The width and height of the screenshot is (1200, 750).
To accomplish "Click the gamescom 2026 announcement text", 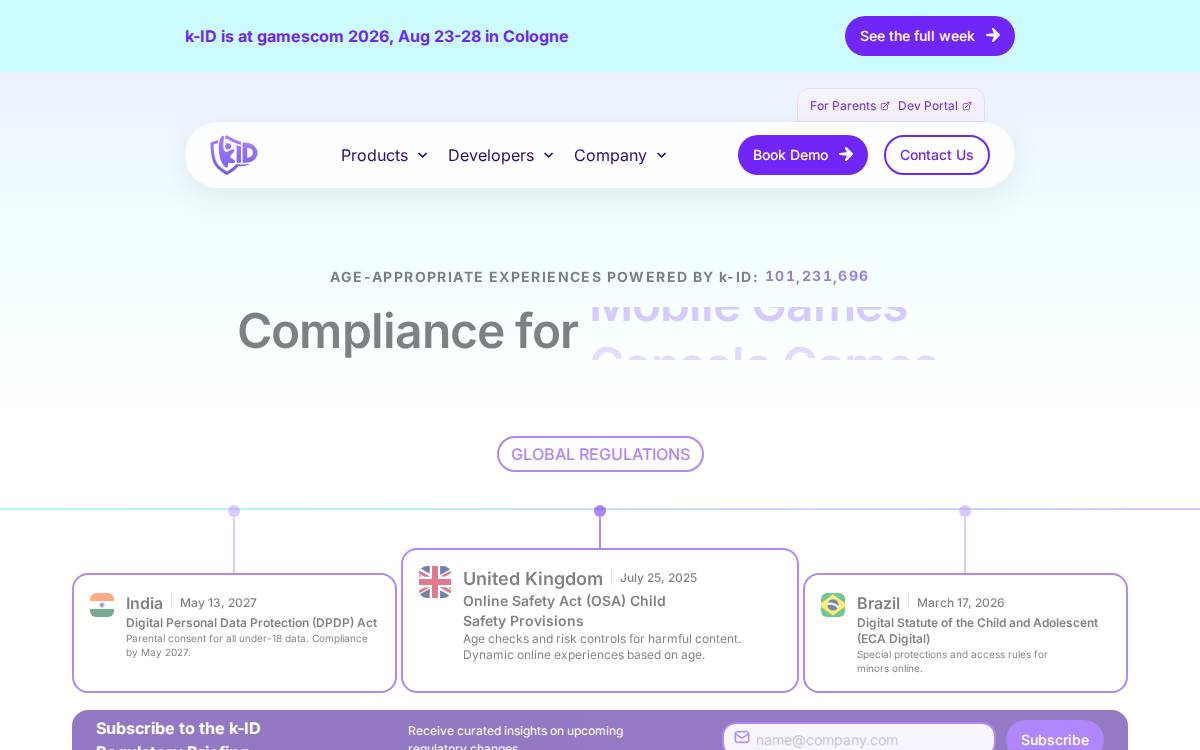I will coord(377,36).
